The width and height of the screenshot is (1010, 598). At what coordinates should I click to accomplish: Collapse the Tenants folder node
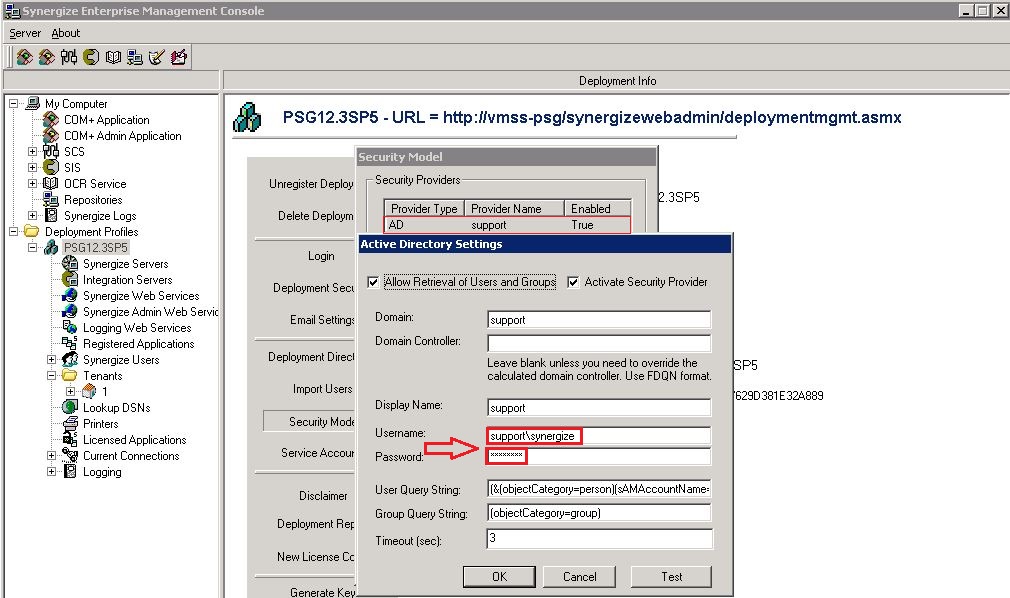52,376
